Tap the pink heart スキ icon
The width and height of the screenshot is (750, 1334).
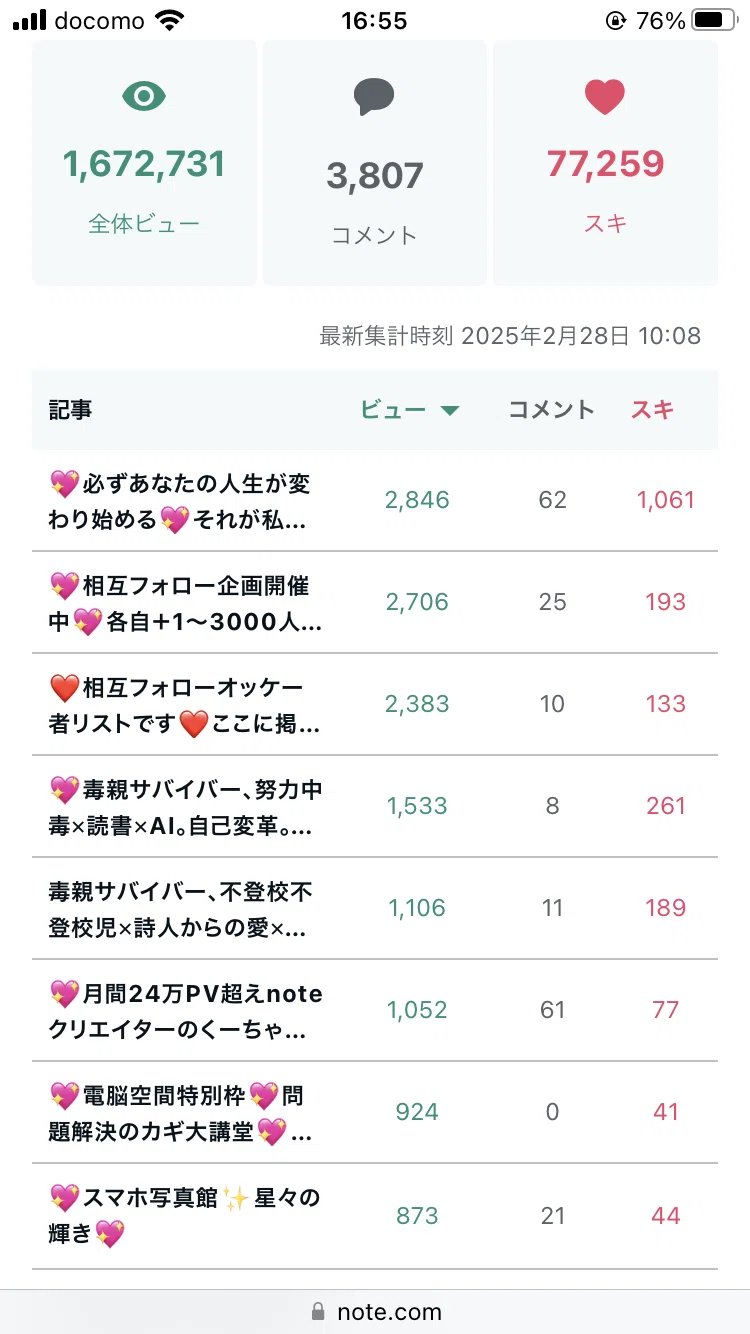point(605,97)
